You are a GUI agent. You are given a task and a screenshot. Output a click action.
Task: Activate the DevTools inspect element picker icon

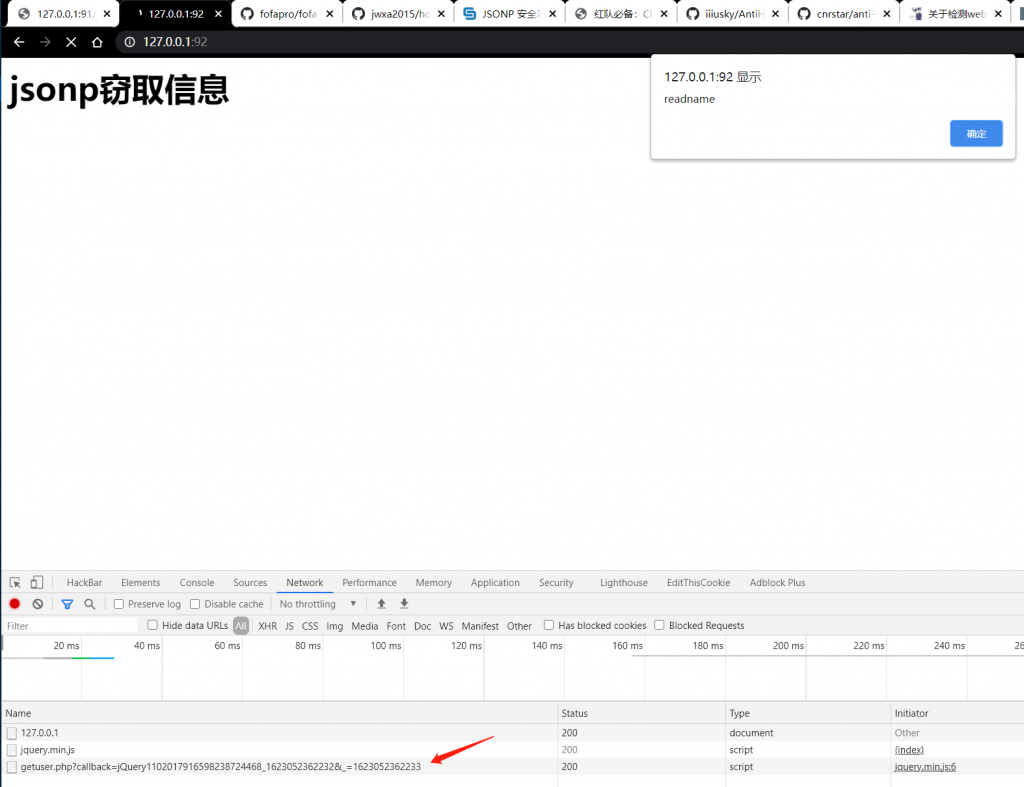pyautogui.click(x=15, y=583)
